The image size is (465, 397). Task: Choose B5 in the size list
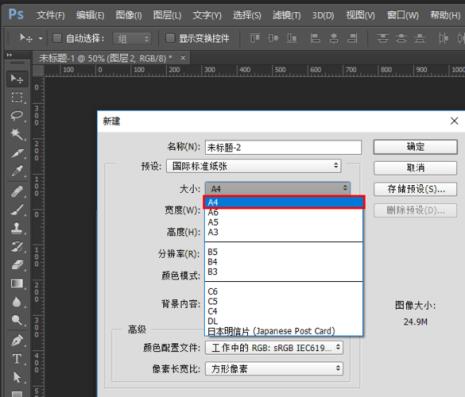pyautogui.click(x=284, y=252)
